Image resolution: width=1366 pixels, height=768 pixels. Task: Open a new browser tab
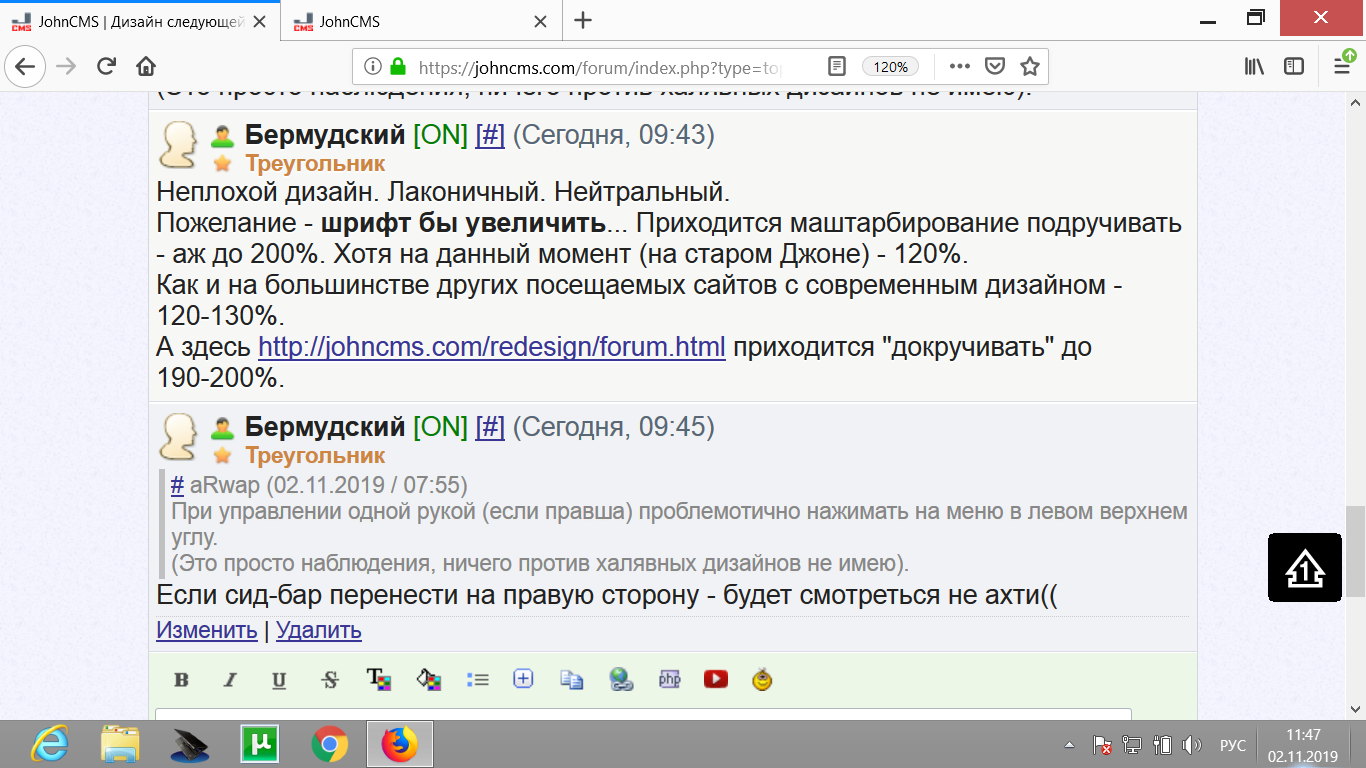(x=583, y=21)
